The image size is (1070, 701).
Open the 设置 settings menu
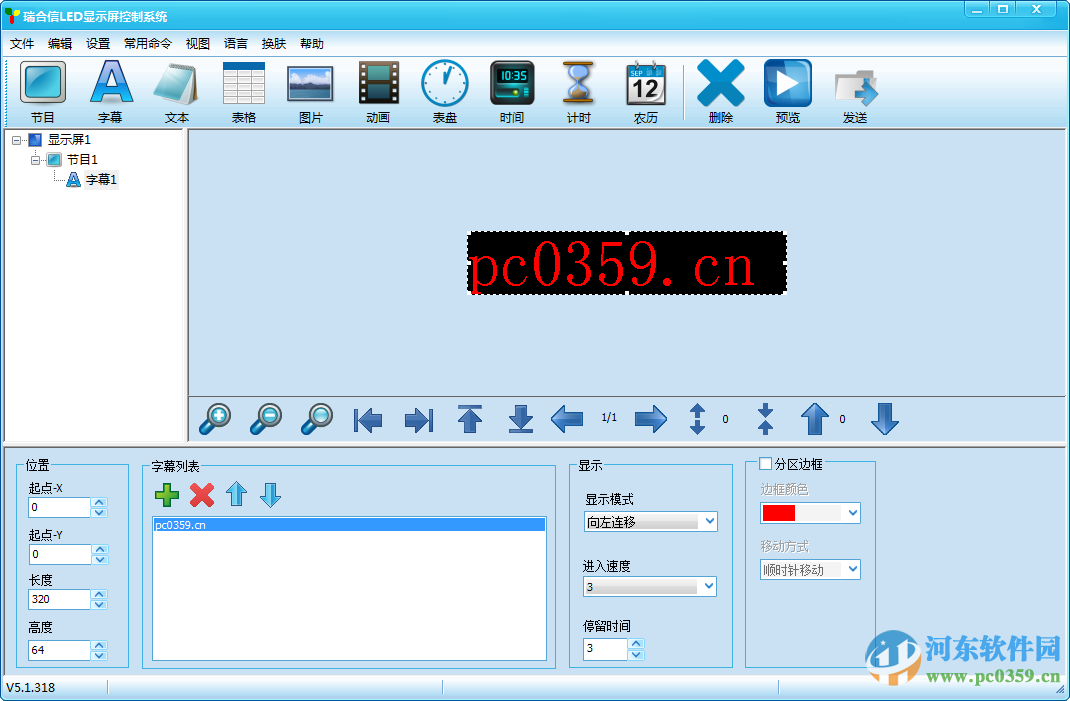click(x=97, y=43)
